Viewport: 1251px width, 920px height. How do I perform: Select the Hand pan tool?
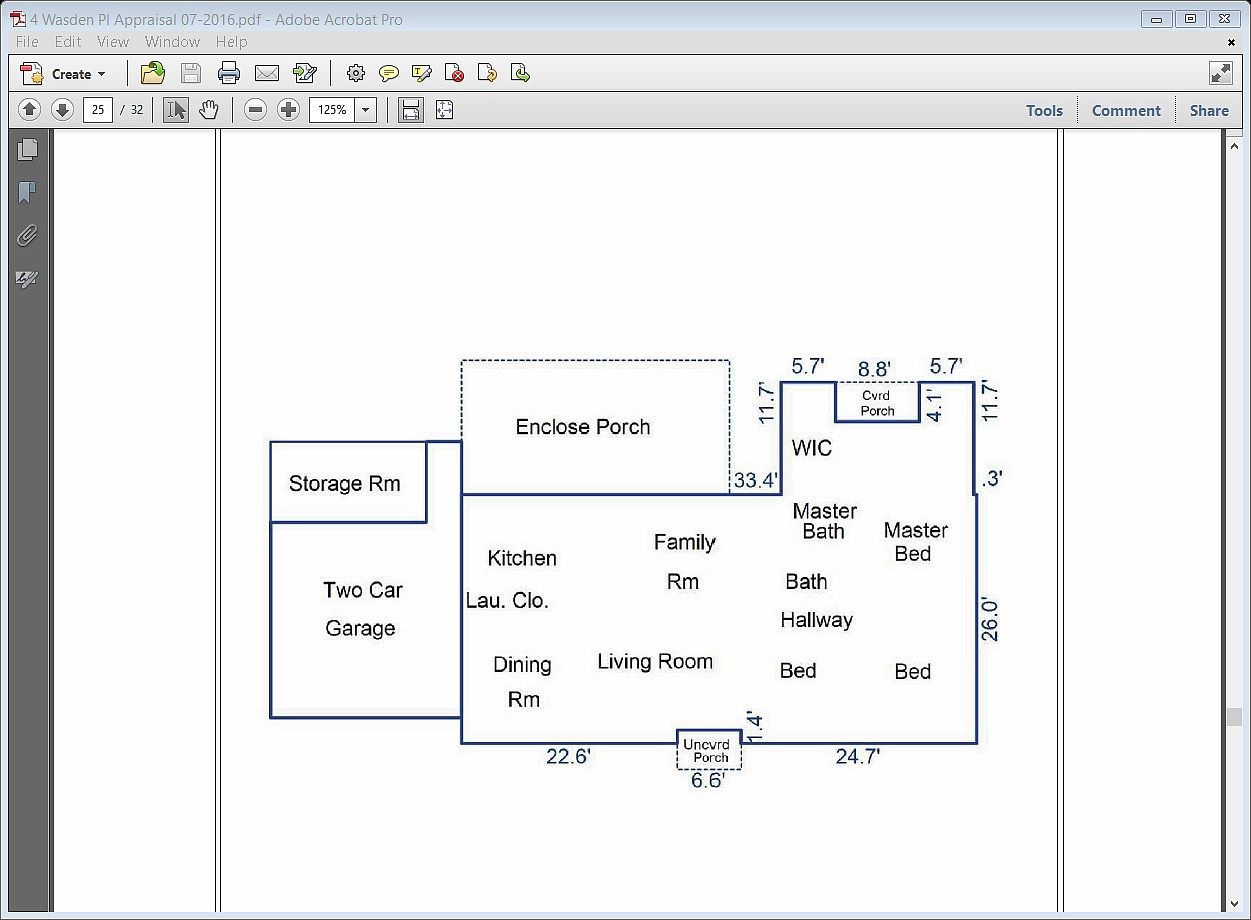(x=208, y=110)
